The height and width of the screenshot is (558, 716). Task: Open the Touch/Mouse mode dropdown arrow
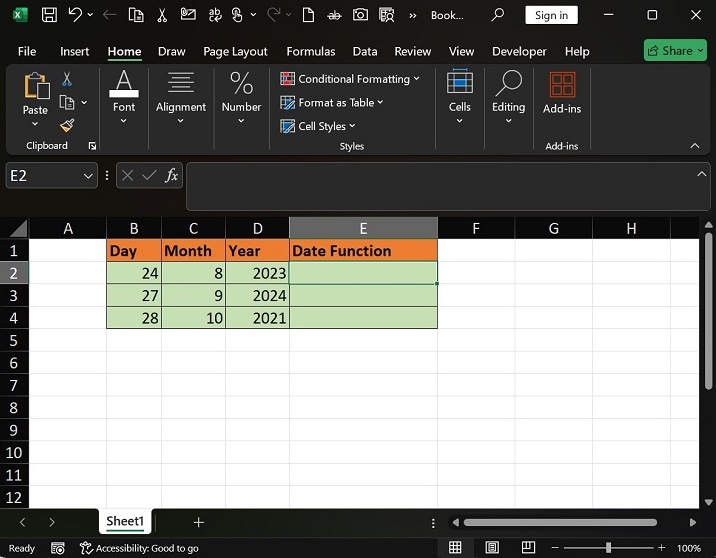[253, 15]
